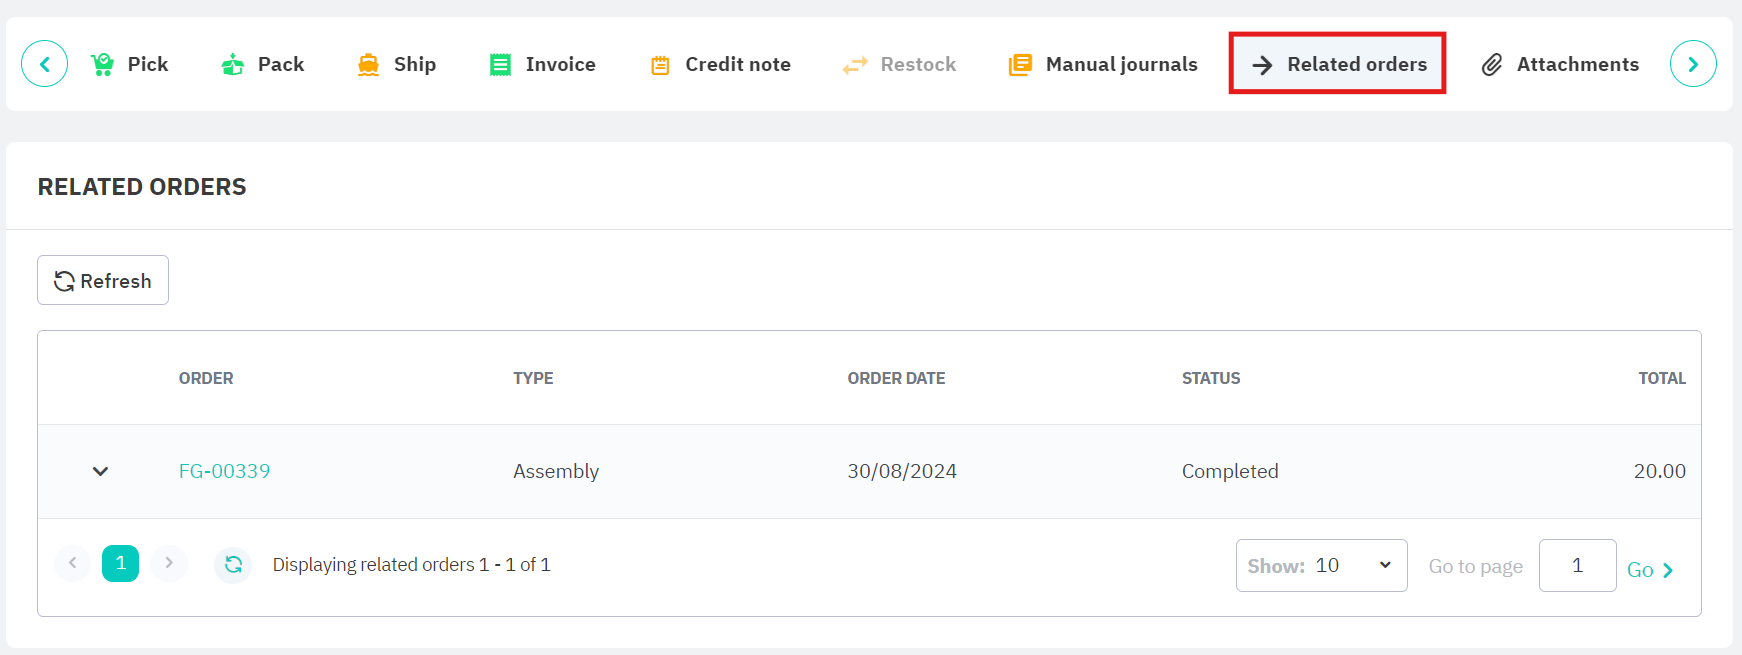Open the Show 10 rows dropdown
This screenshot has height=655, width=1742.
click(1321, 566)
